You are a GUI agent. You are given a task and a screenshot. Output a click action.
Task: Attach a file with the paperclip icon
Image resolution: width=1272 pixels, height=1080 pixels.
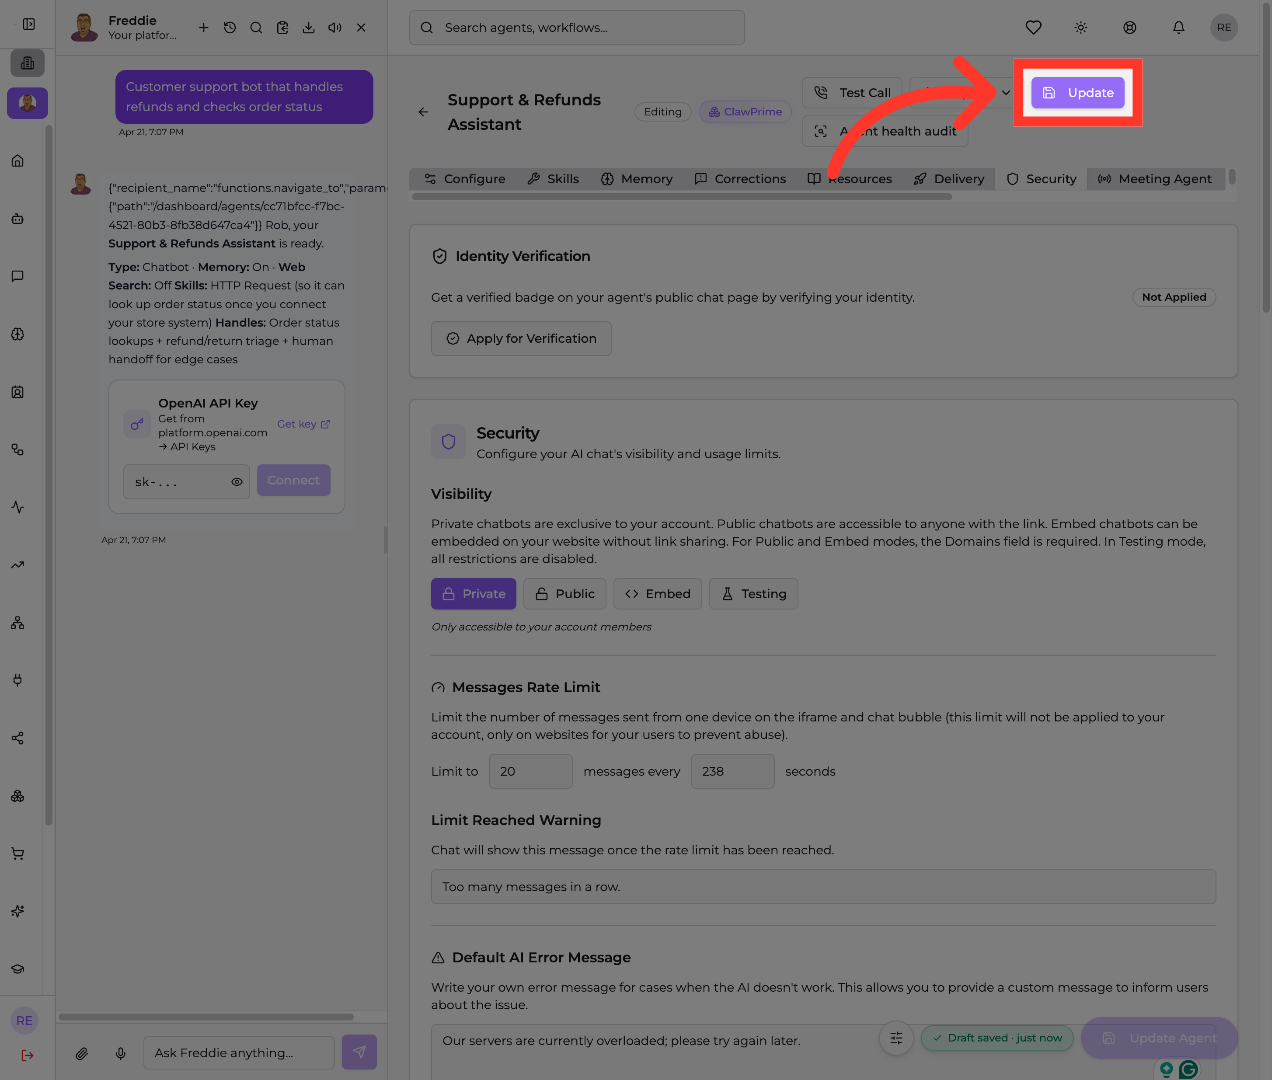click(82, 1053)
